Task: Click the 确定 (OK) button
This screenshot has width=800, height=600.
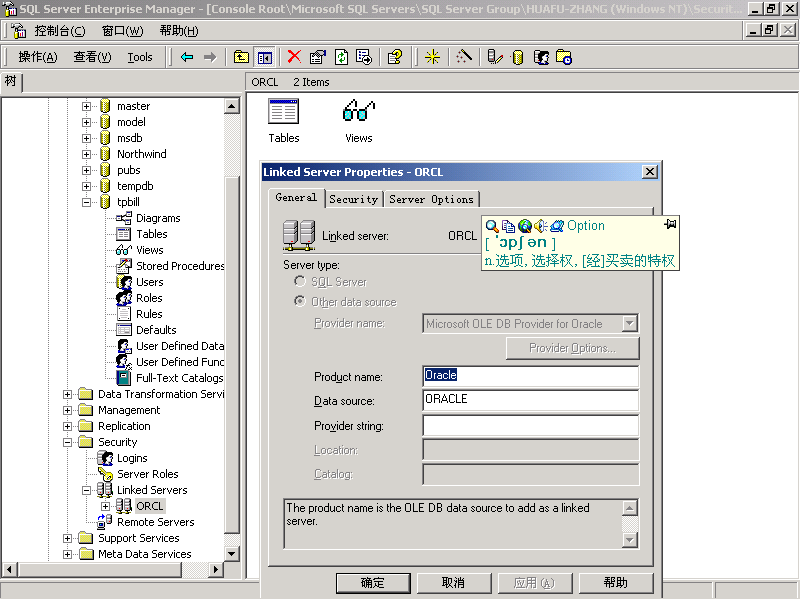Action: point(372,583)
